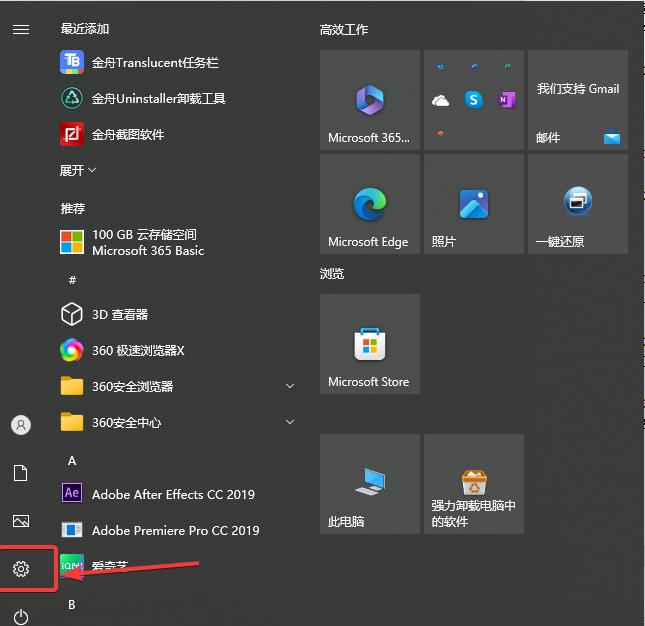The width and height of the screenshot is (645, 626).
Task: Expand the 360安全浏览器 folder chevron
Action: pyautogui.click(x=290, y=386)
